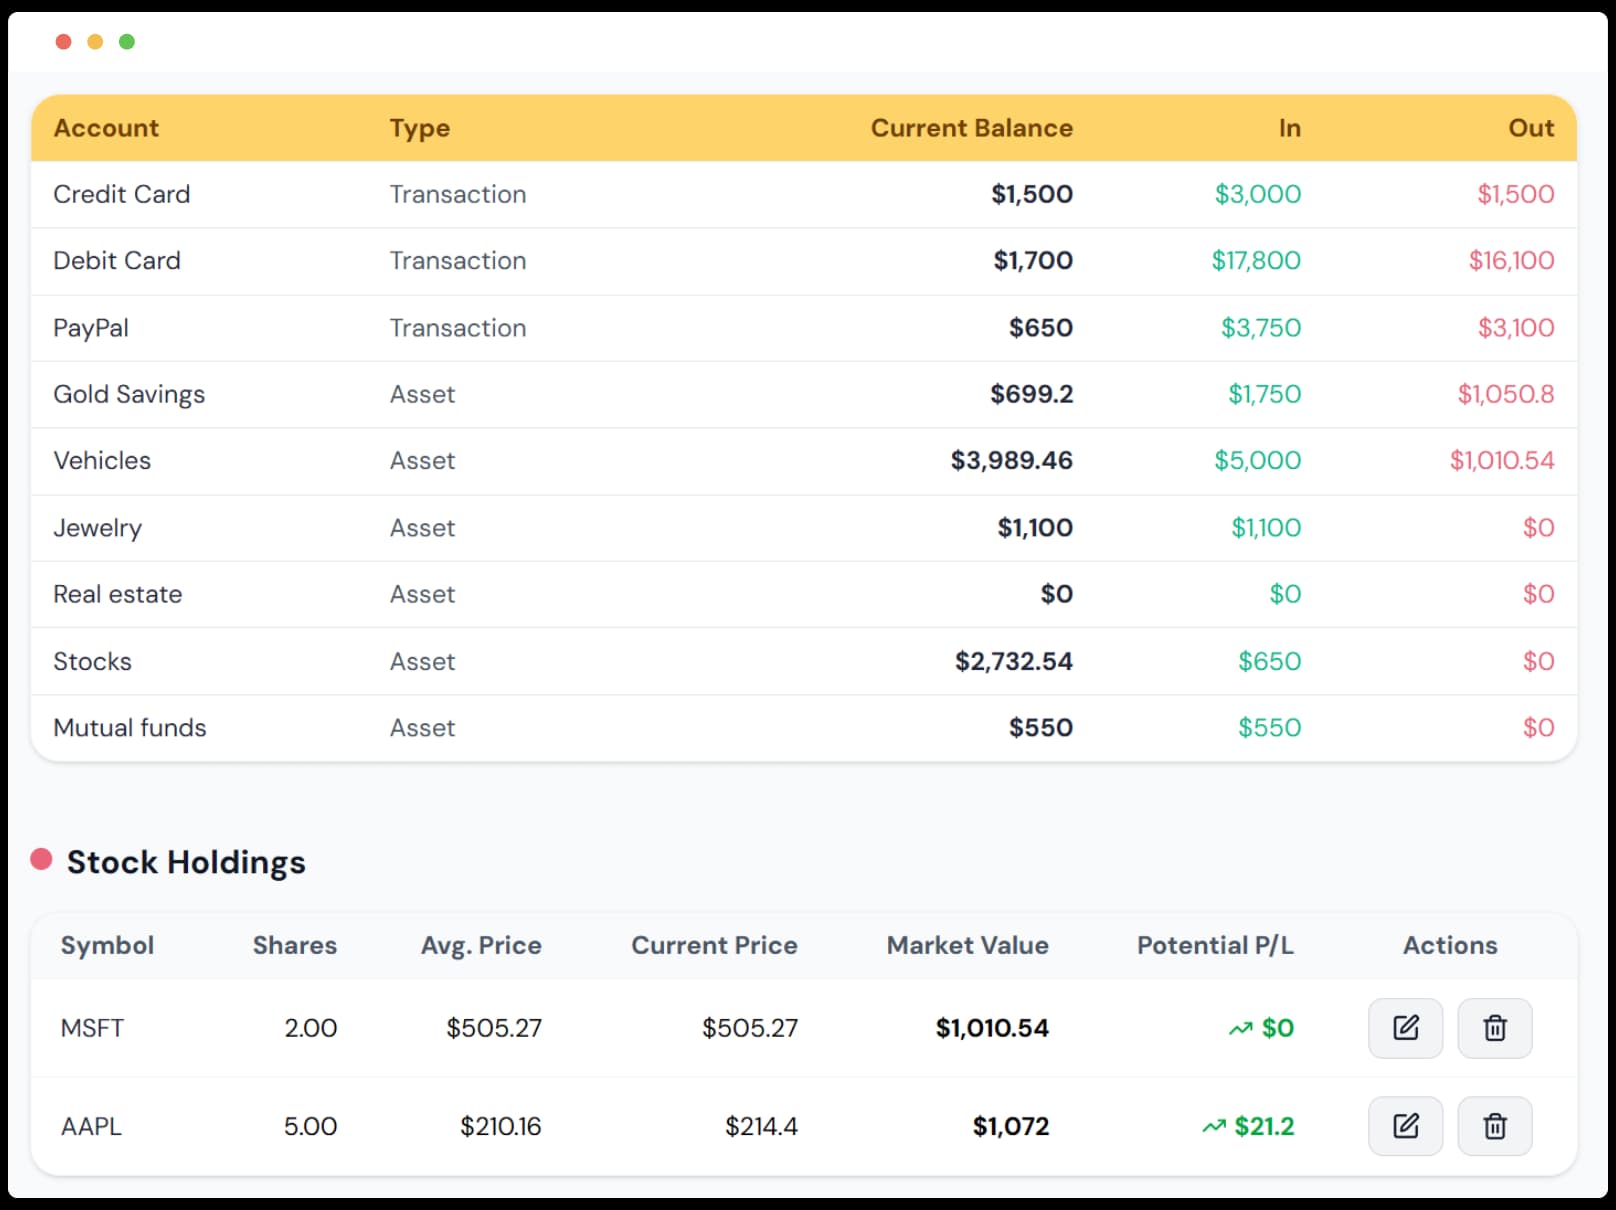Click the Out column header
Screen dimensions: 1616x1210
point(1530,128)
